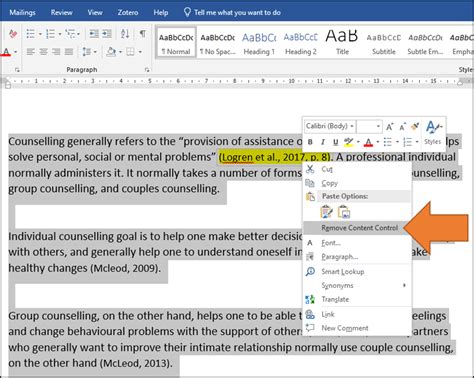Click the Shading paint bucket icon

(111, 52)
